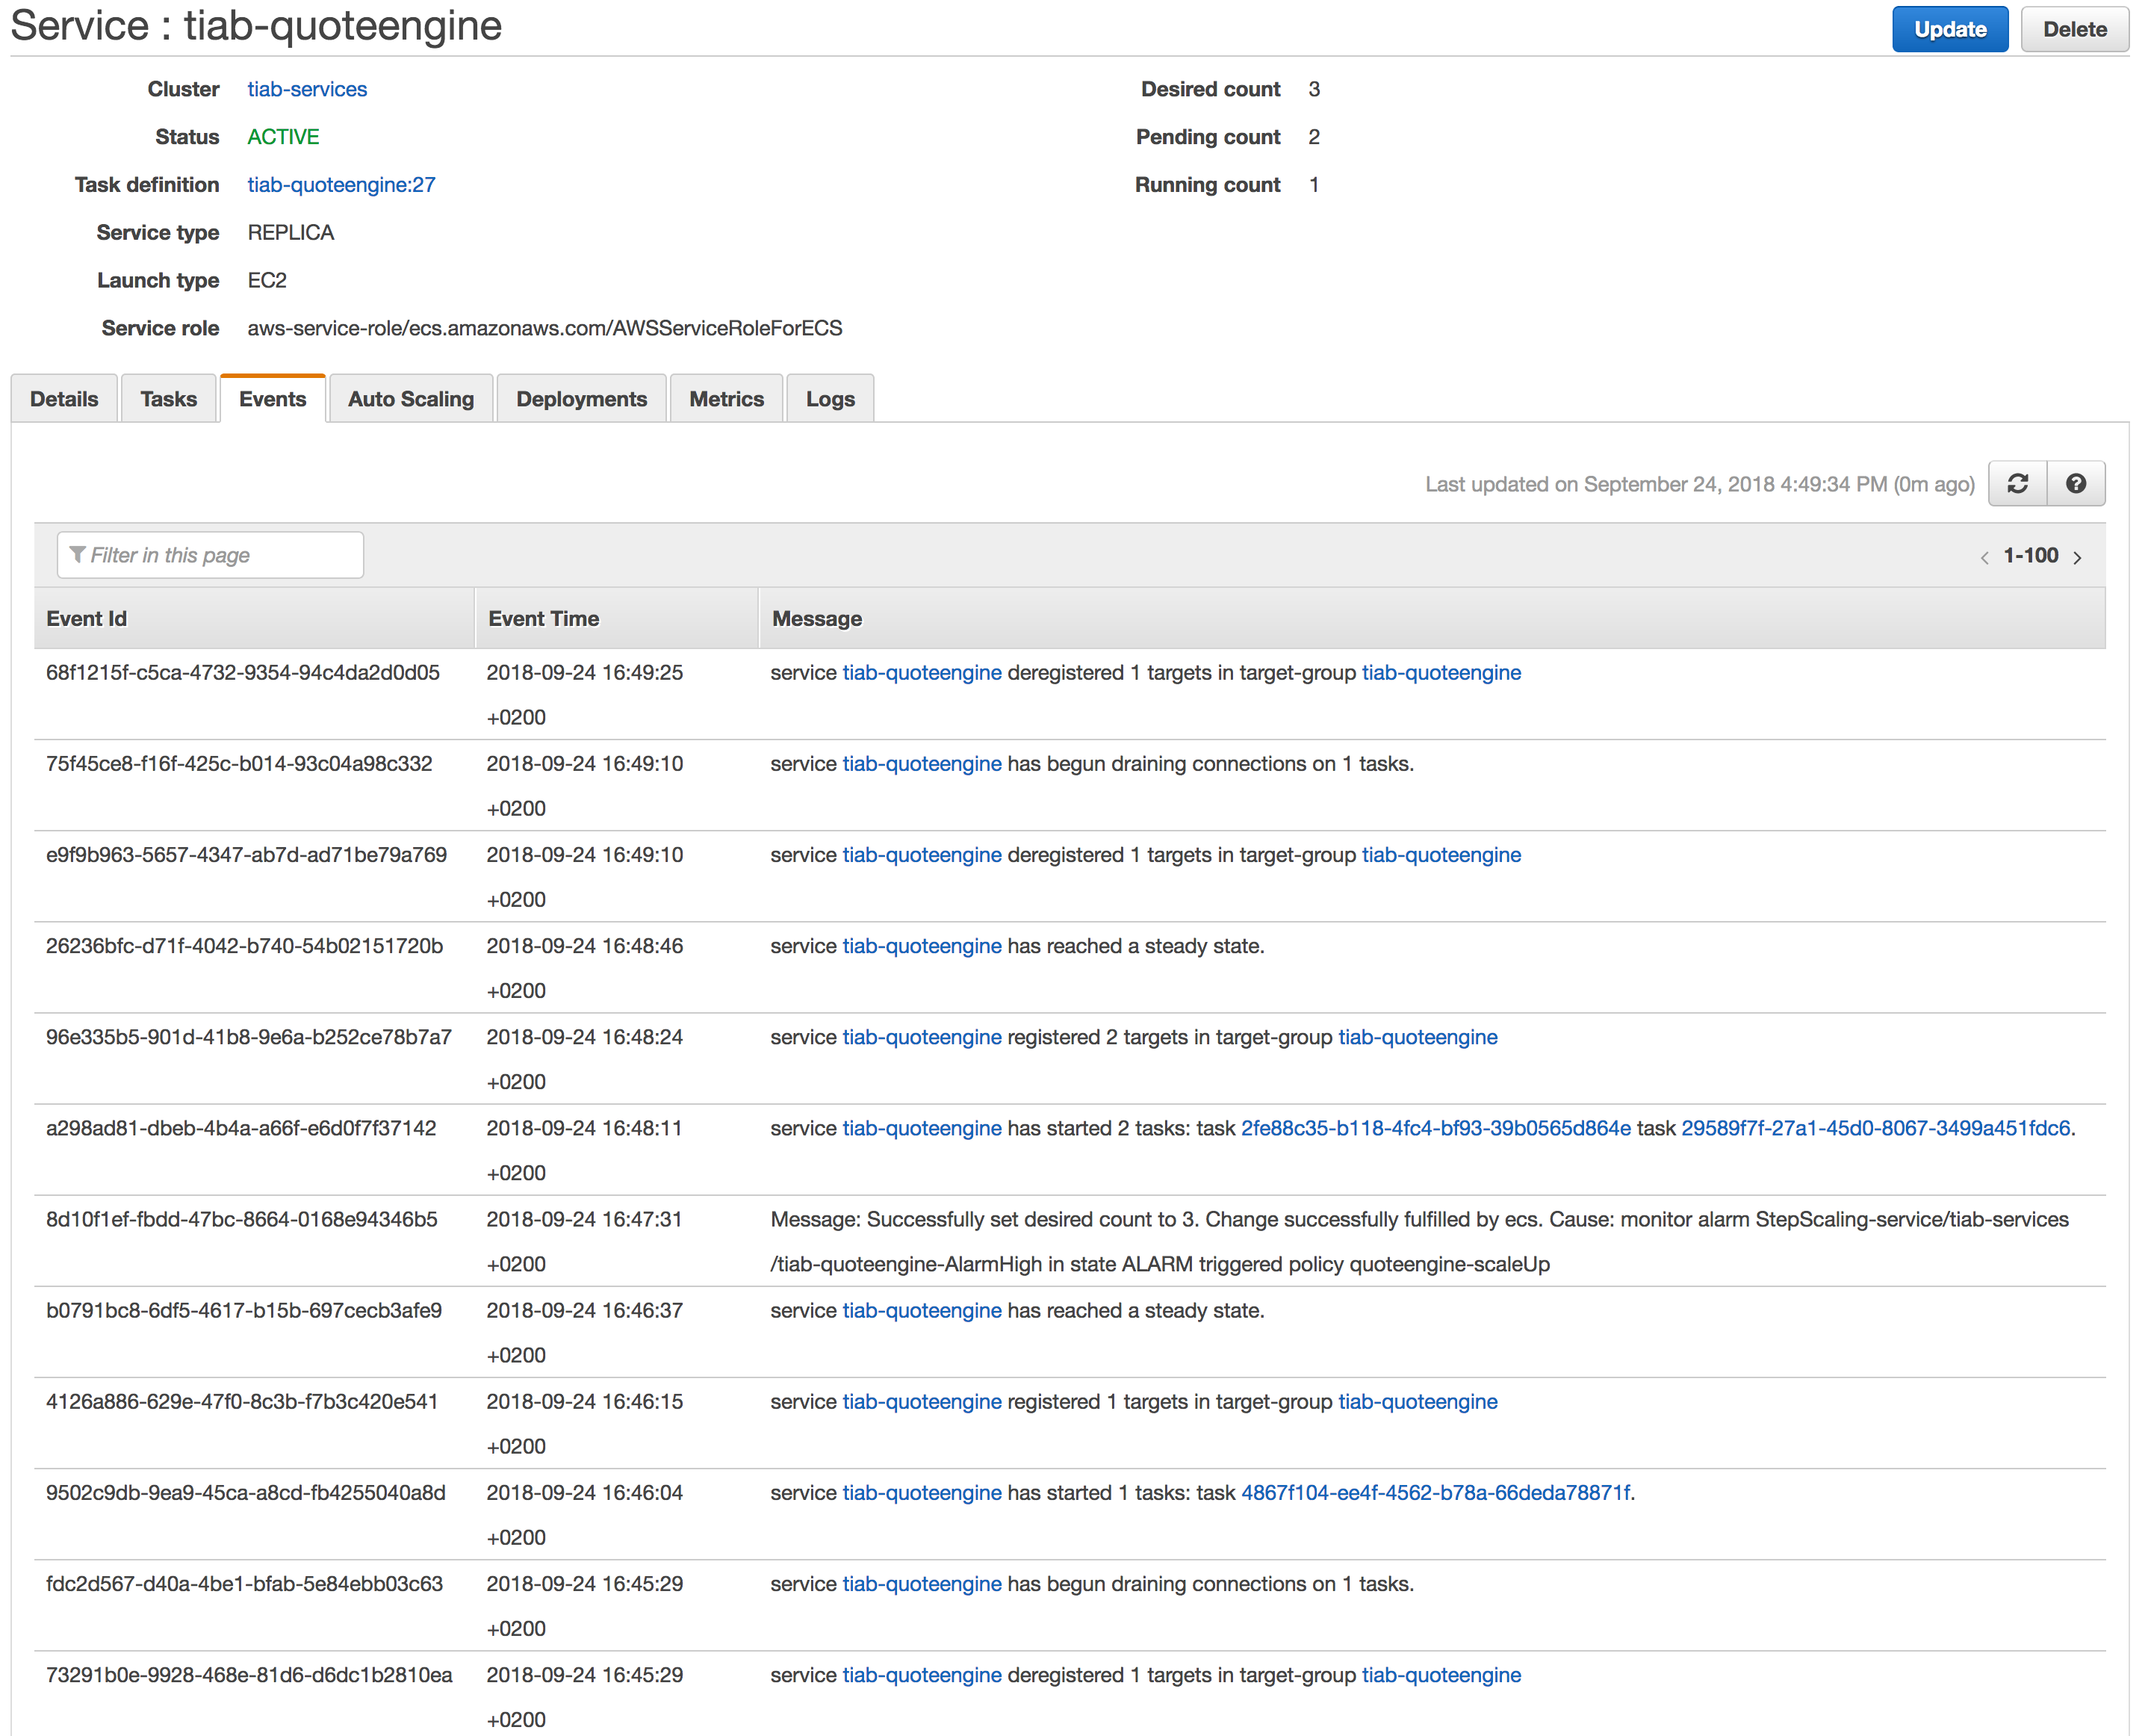Open service link in 16:48:46 steady state event
The height and width of the screenshot is (1736, 2148).
click(922, 946)
